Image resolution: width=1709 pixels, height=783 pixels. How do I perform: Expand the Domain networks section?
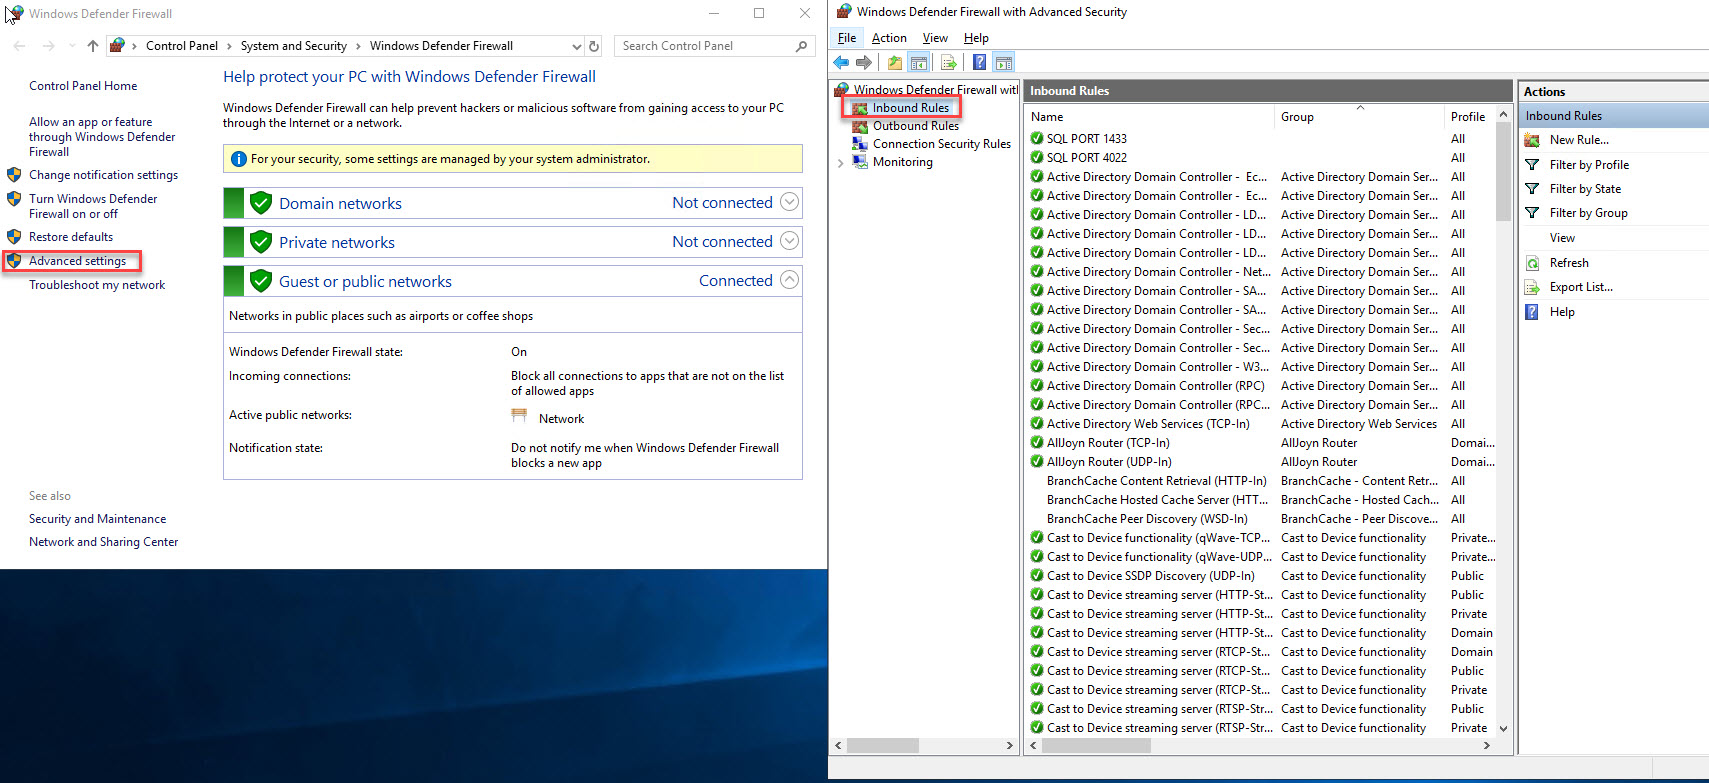(789, 202)
